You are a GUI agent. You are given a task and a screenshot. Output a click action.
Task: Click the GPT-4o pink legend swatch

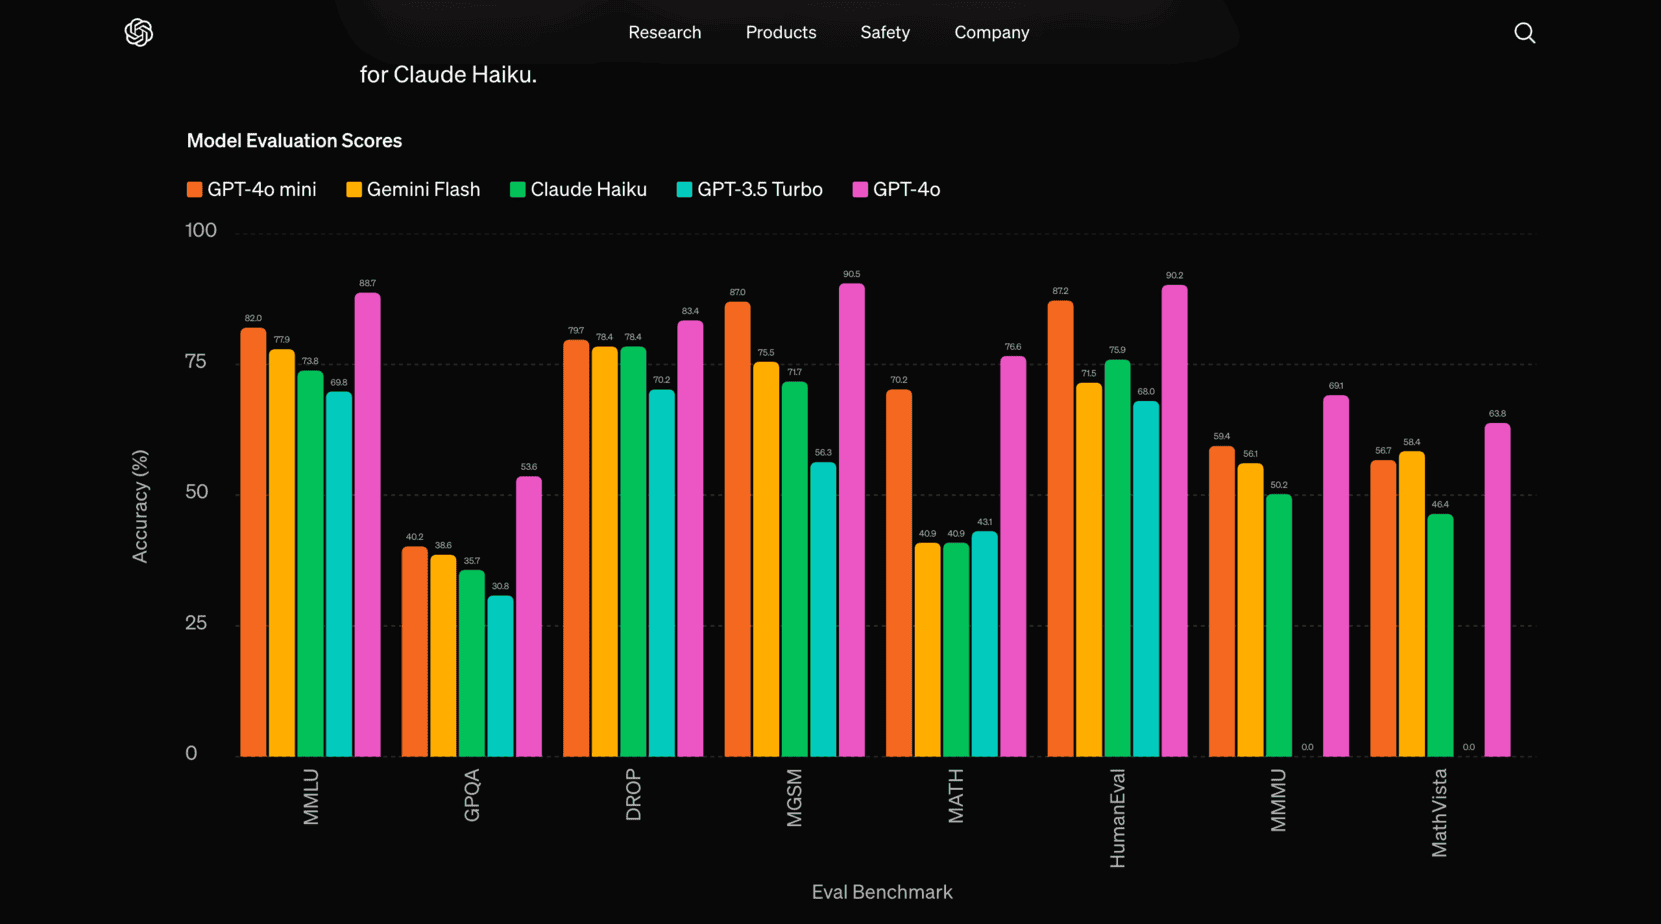click(x=860, y=190)
